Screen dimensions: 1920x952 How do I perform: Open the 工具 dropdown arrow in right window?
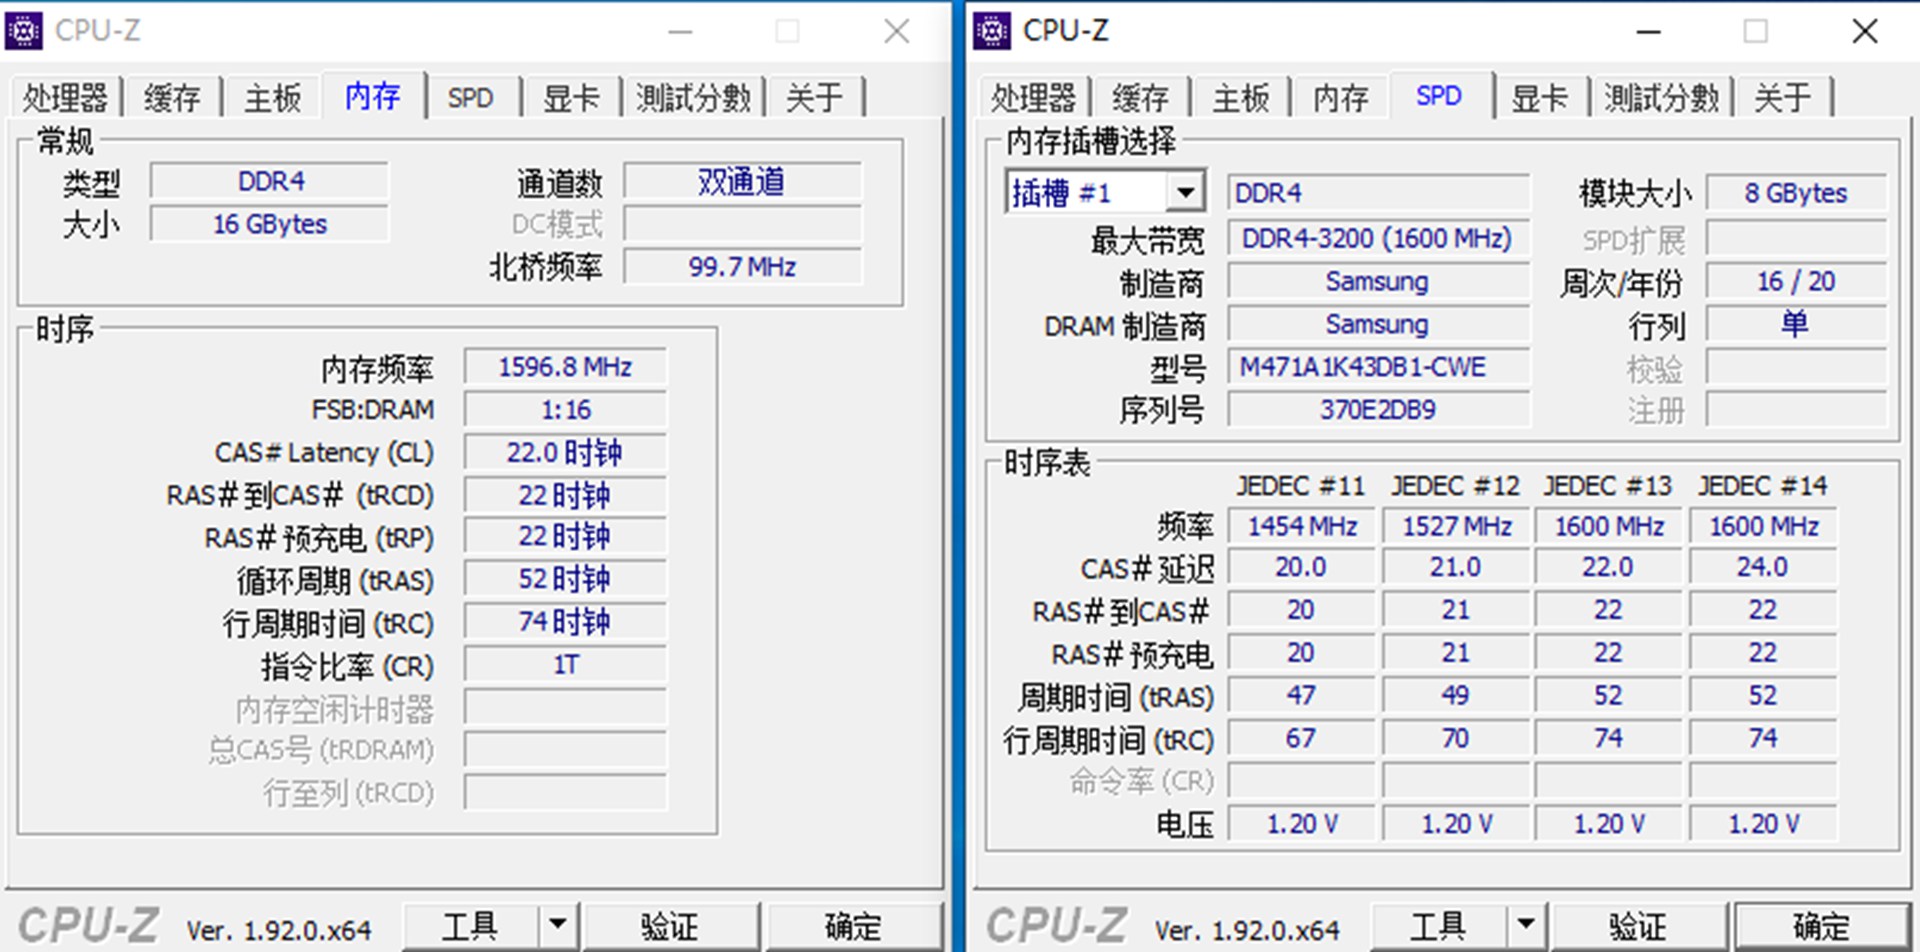(x=1528, y=925)
